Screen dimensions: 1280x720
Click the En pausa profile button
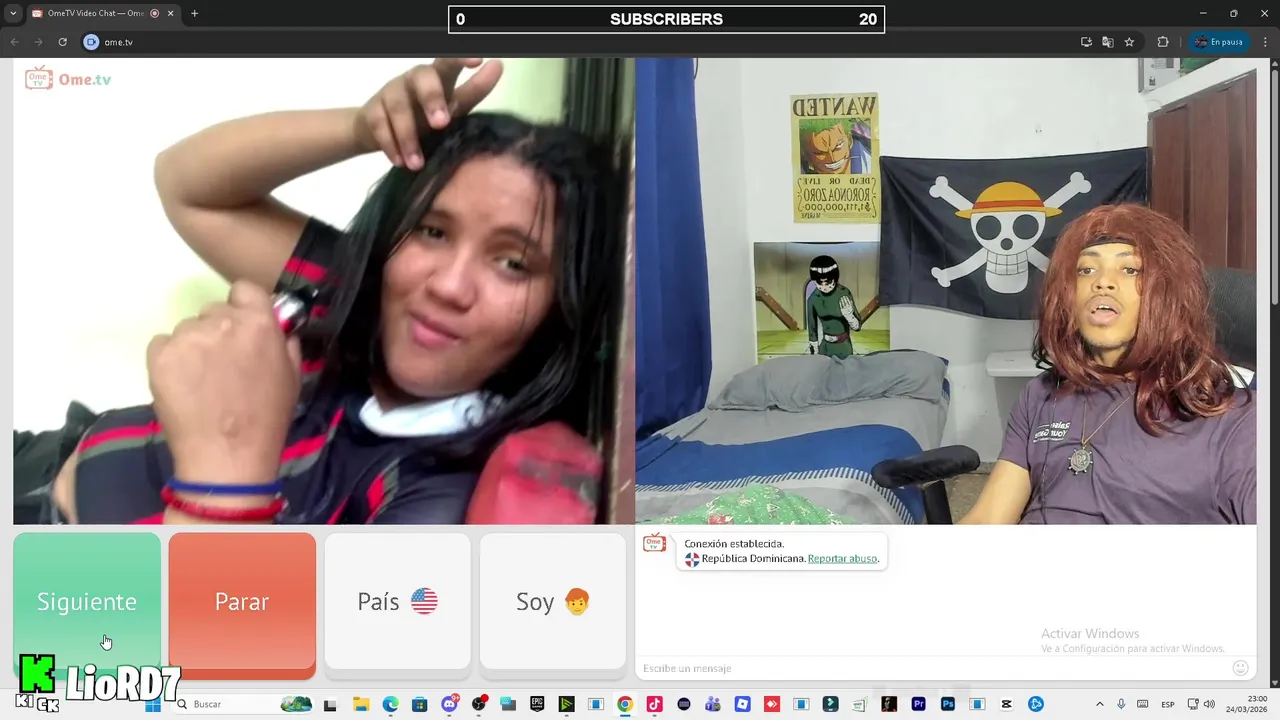[x=1218, y=42]
